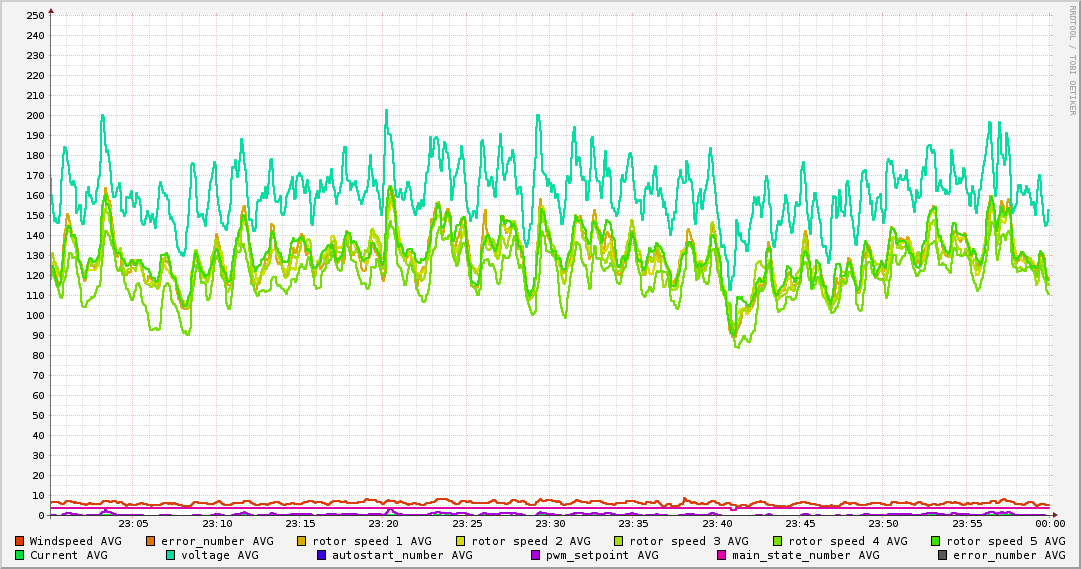This screenshot has width=1081, height=569.
Task: Select the teal voltage AVG legend swatch
Action: (170, 555)
